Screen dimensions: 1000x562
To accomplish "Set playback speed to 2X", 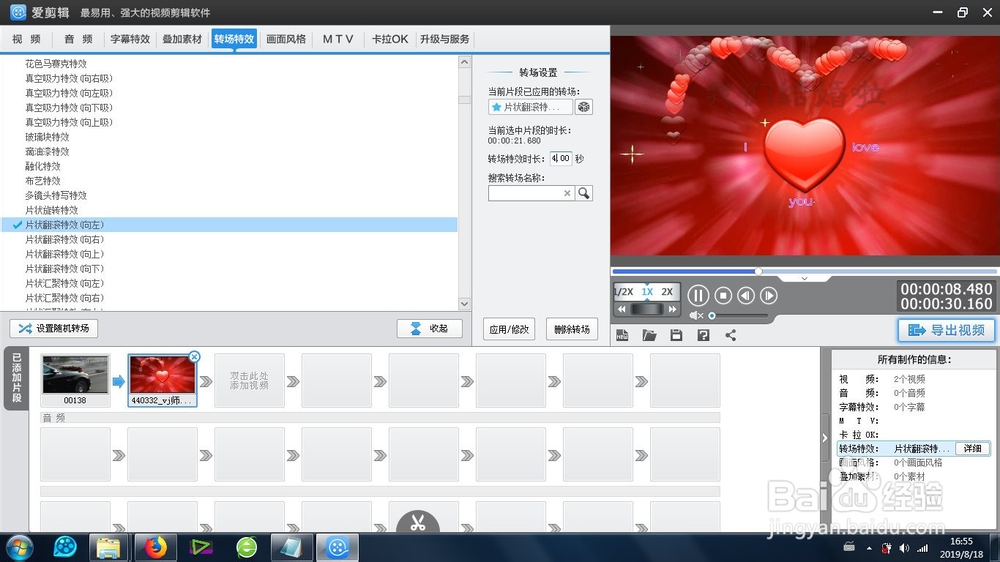I will coord(667,292).
